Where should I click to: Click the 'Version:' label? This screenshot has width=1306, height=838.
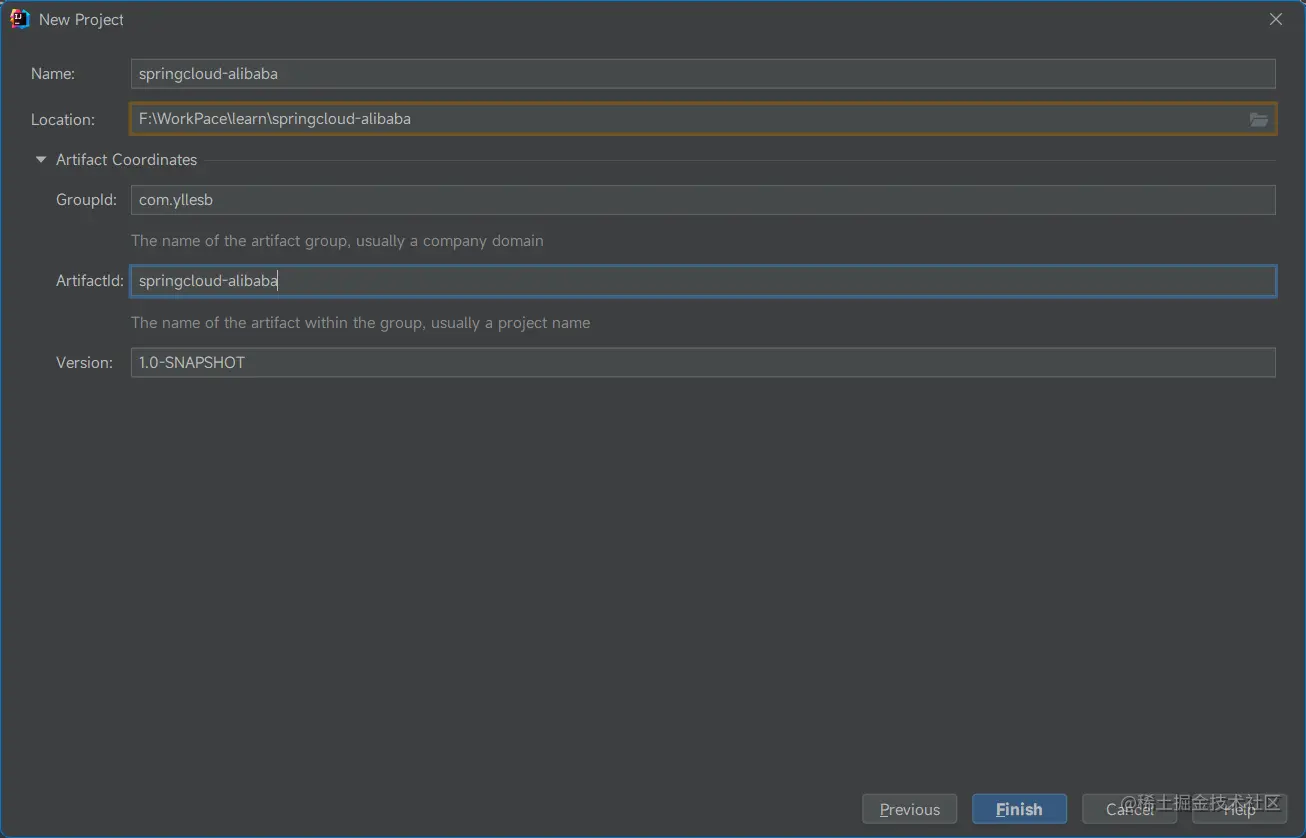[84, 362]
